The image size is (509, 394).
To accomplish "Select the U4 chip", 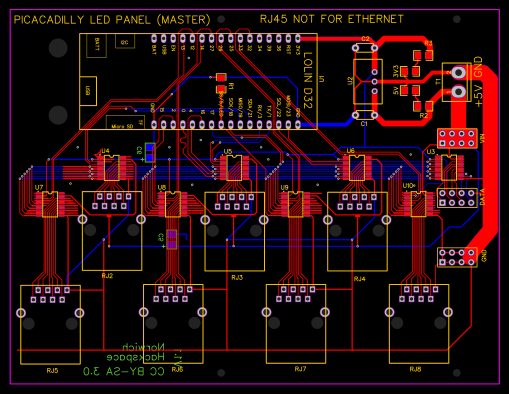I will point(112,168).
